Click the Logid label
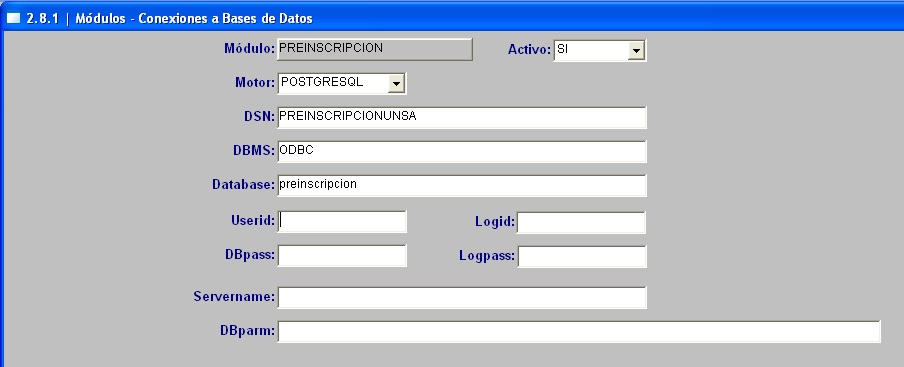 pyautogui.click(x=495, y=222)
